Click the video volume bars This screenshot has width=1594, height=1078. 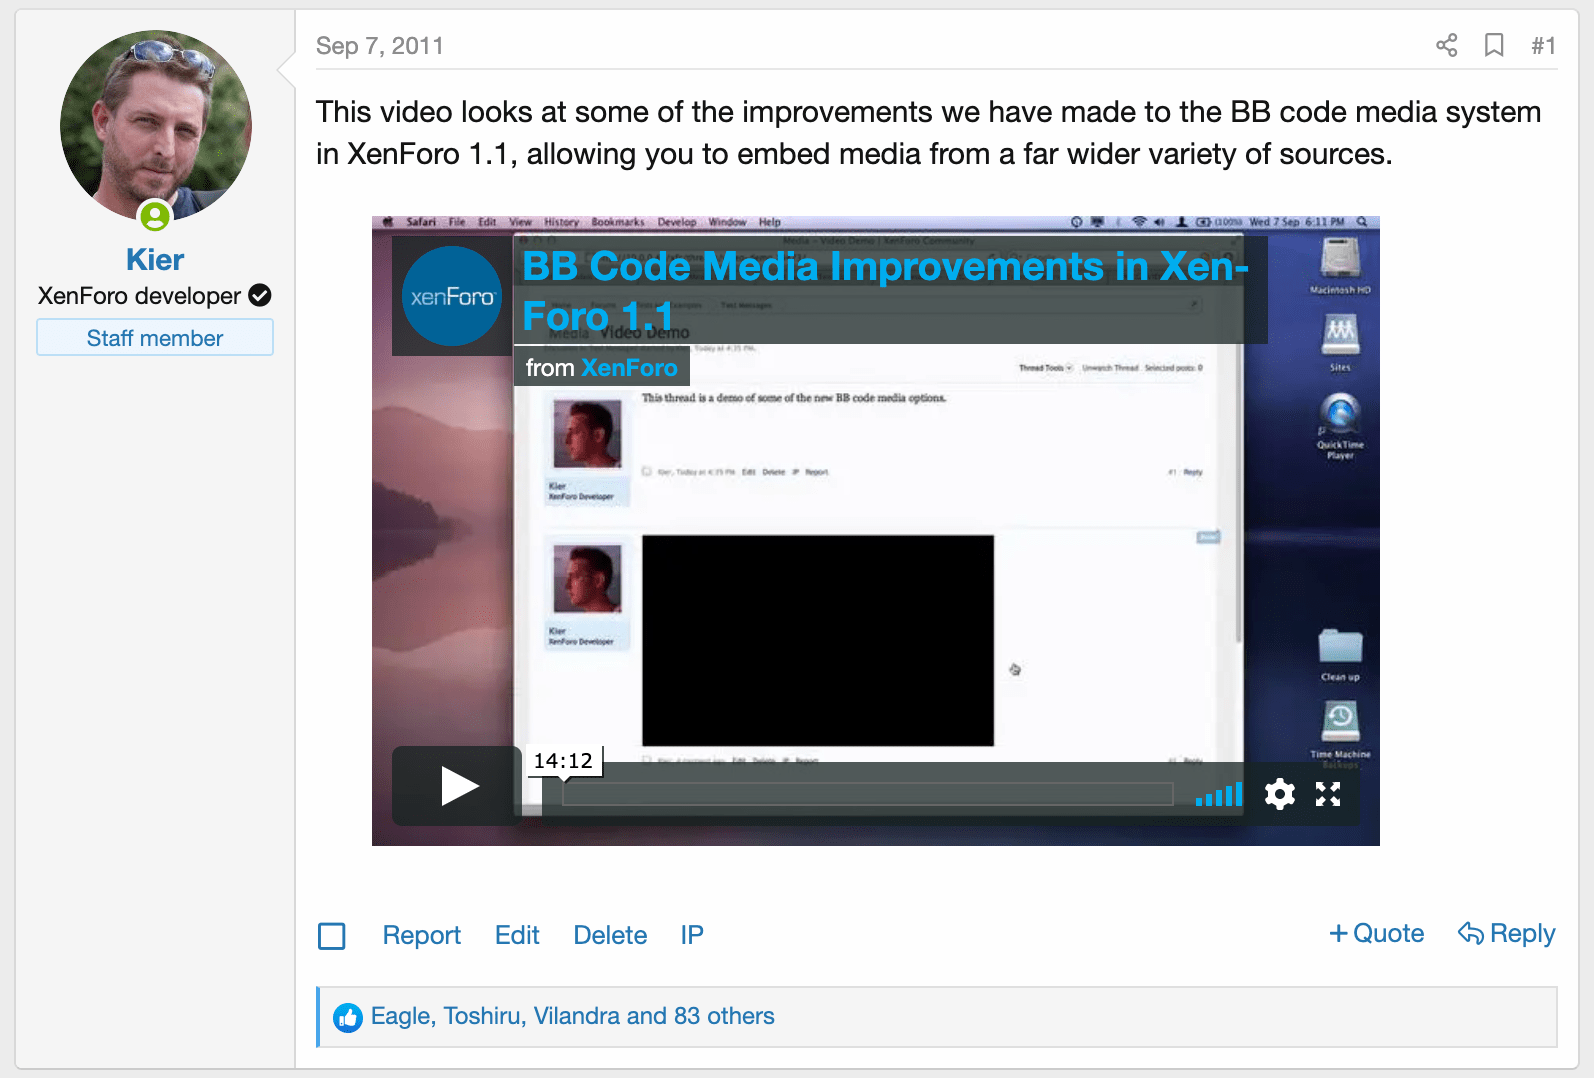pos(1219,795)
